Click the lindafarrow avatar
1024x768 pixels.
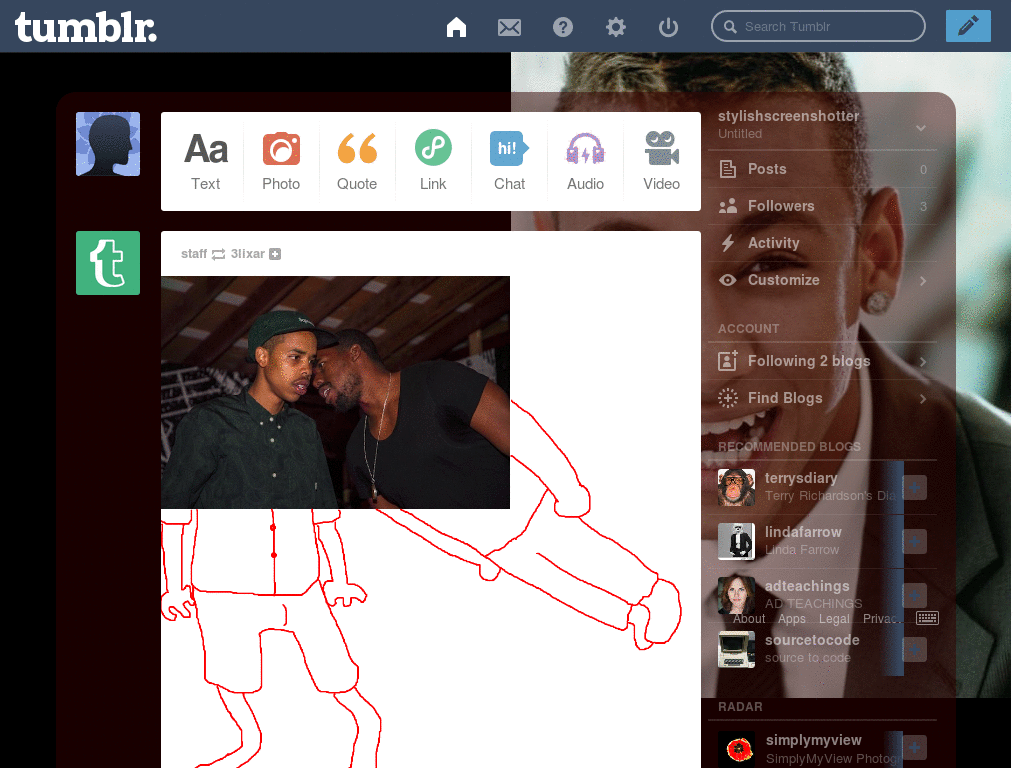pos(736,541)
